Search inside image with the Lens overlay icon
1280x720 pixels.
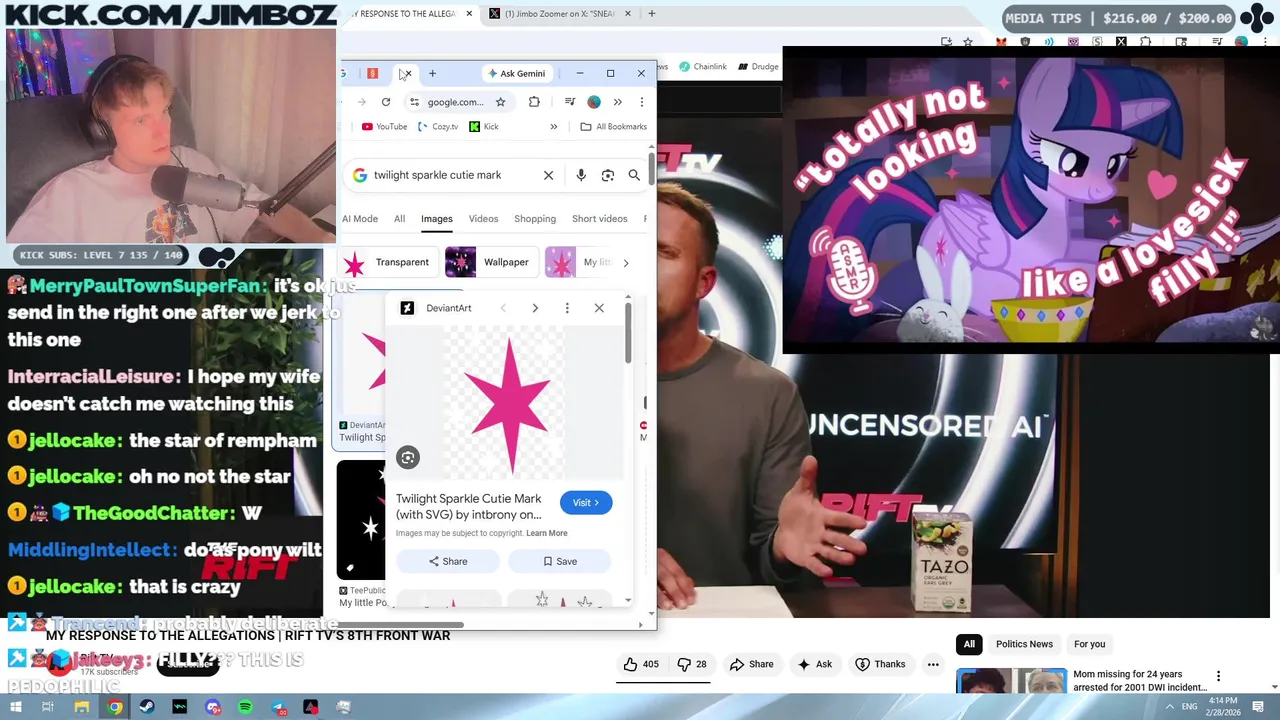tap(407, 458)
